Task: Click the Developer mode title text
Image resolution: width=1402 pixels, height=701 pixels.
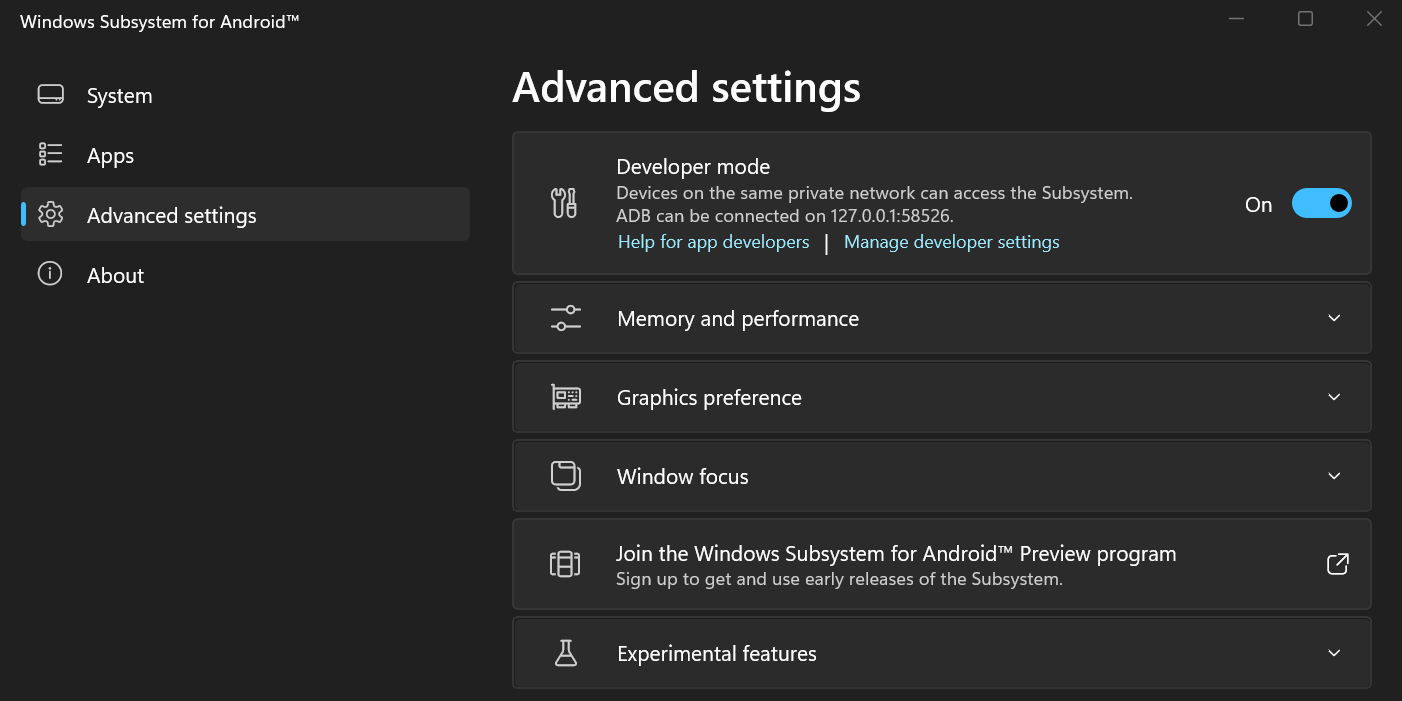Action: (x=693, y=167)
